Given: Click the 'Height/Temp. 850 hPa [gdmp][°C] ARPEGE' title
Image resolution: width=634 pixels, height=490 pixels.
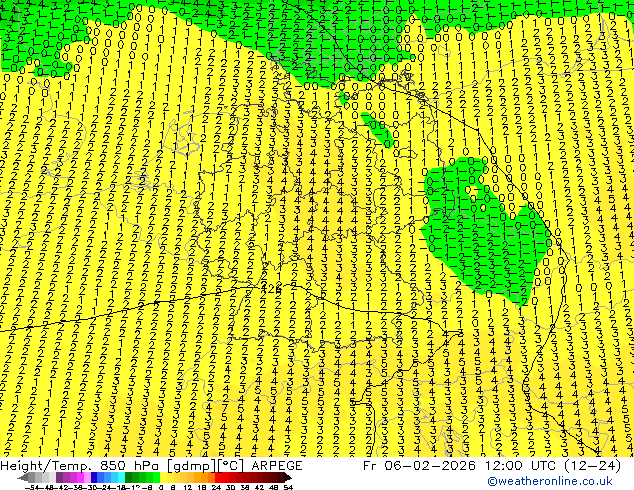Looking at the screenshot, I should pos(151,466).
